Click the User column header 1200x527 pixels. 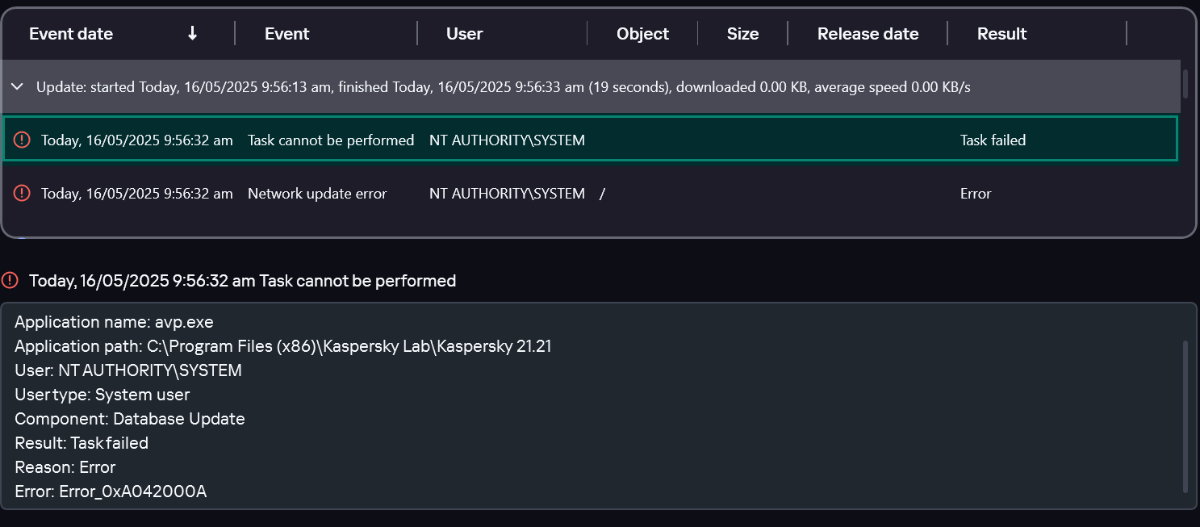(464, 34)
